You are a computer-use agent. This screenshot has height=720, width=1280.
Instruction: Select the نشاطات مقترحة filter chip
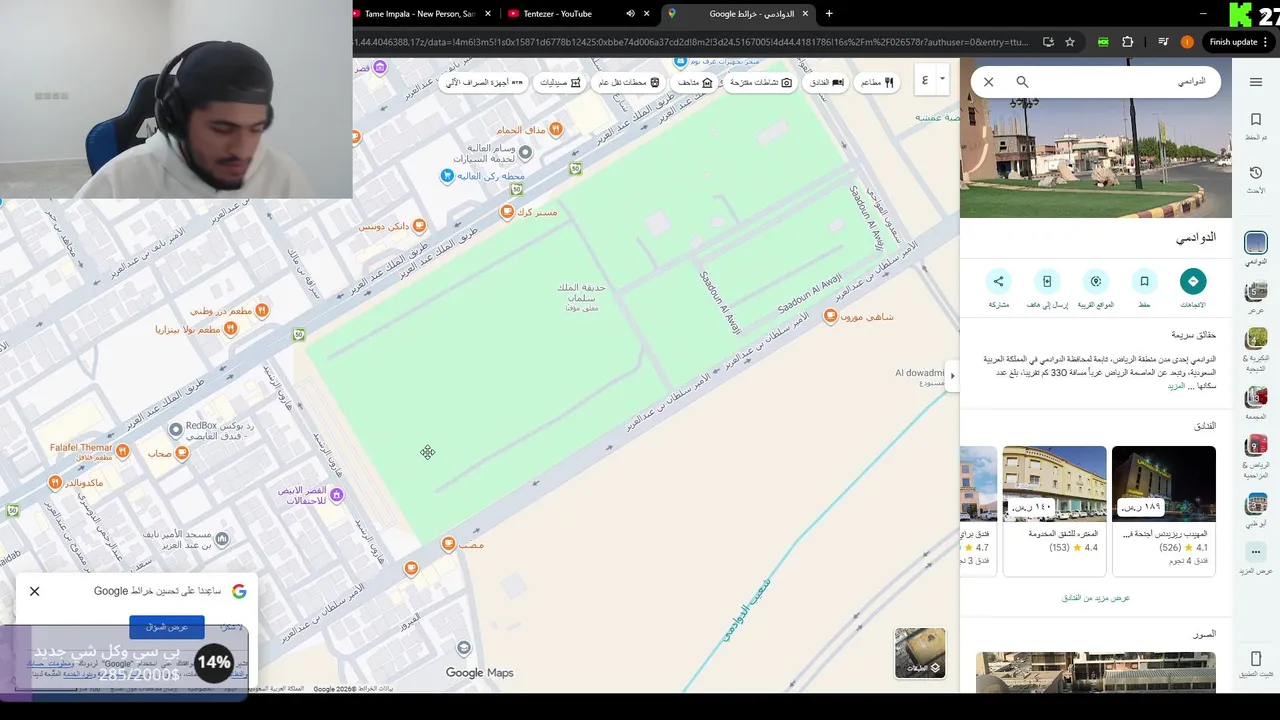pos(761,82)
